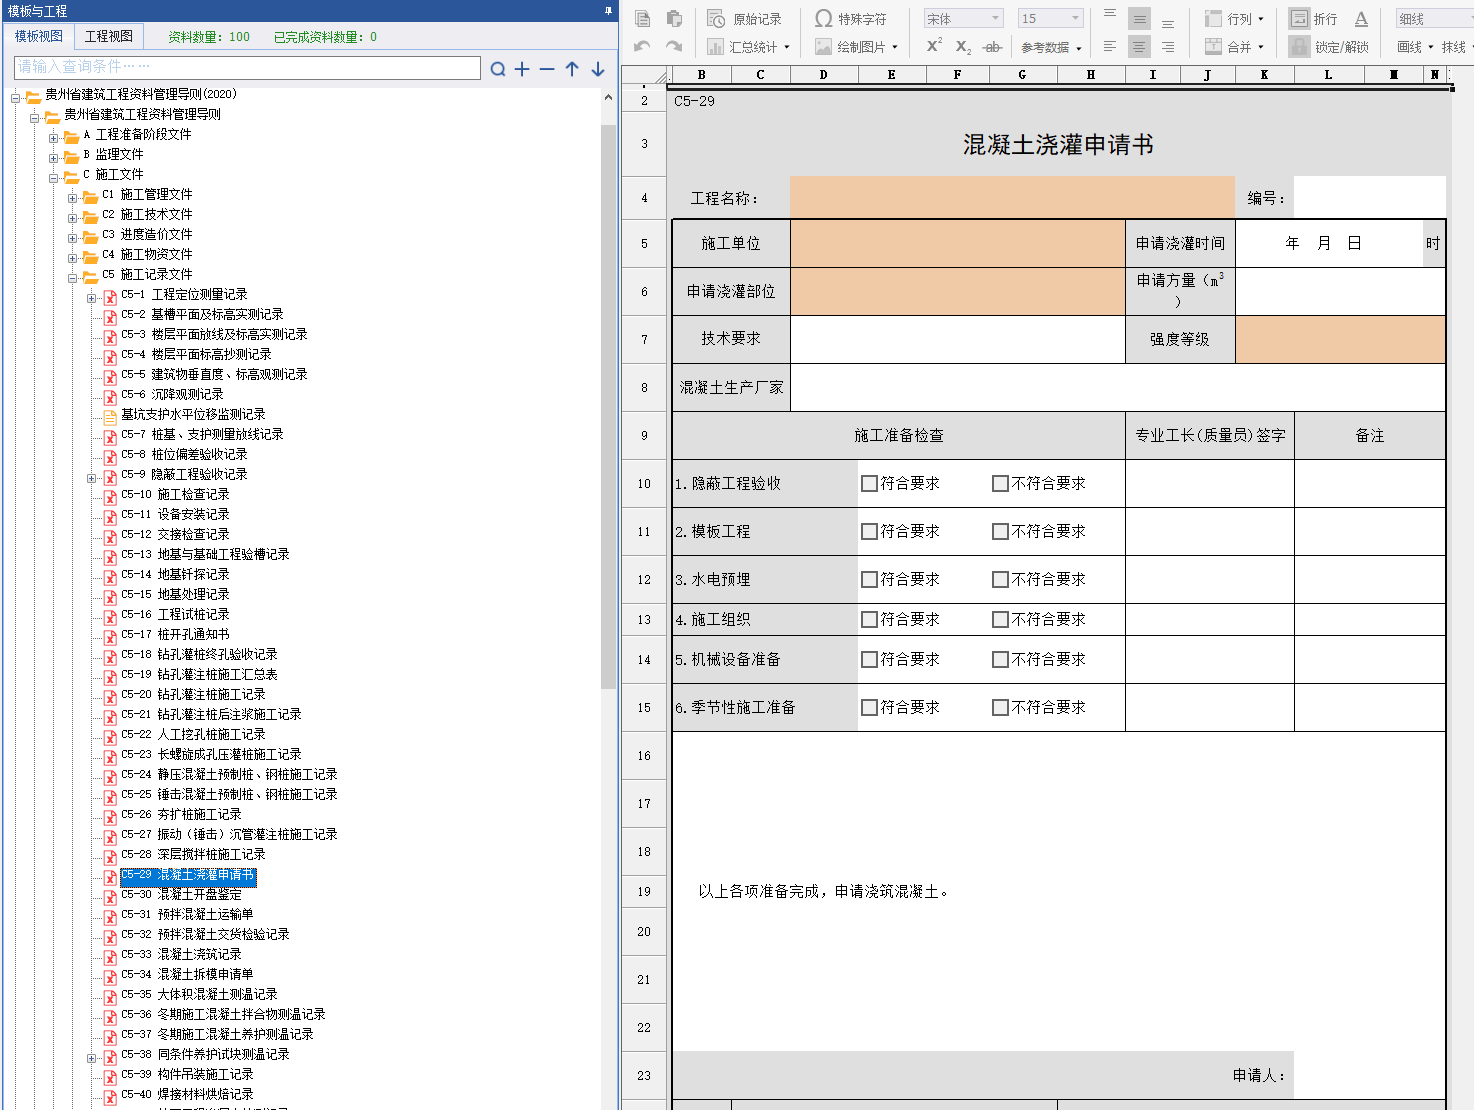Toggle strikethrough ab formatting
This screenshot has height=1110, width=1474.
992,47
